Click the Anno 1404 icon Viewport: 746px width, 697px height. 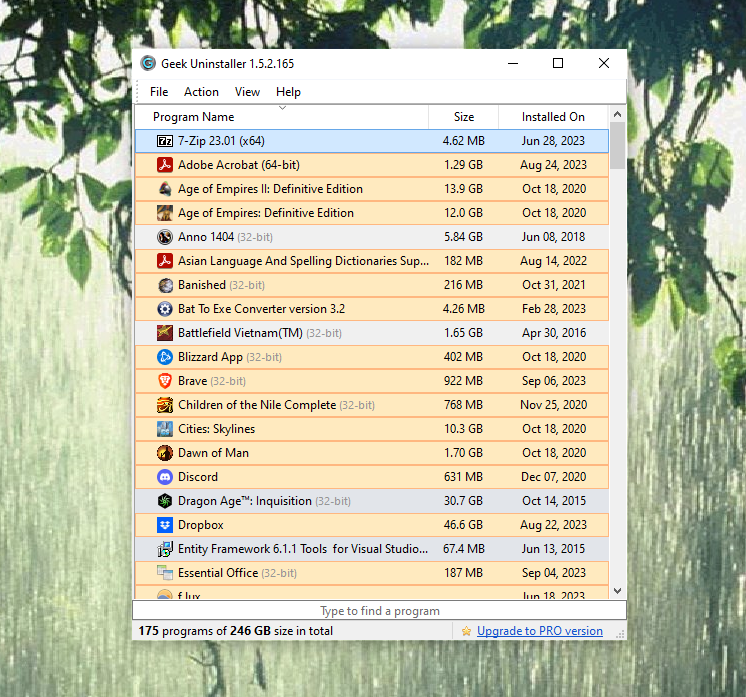pyautogui.click(x=165, y=237)
